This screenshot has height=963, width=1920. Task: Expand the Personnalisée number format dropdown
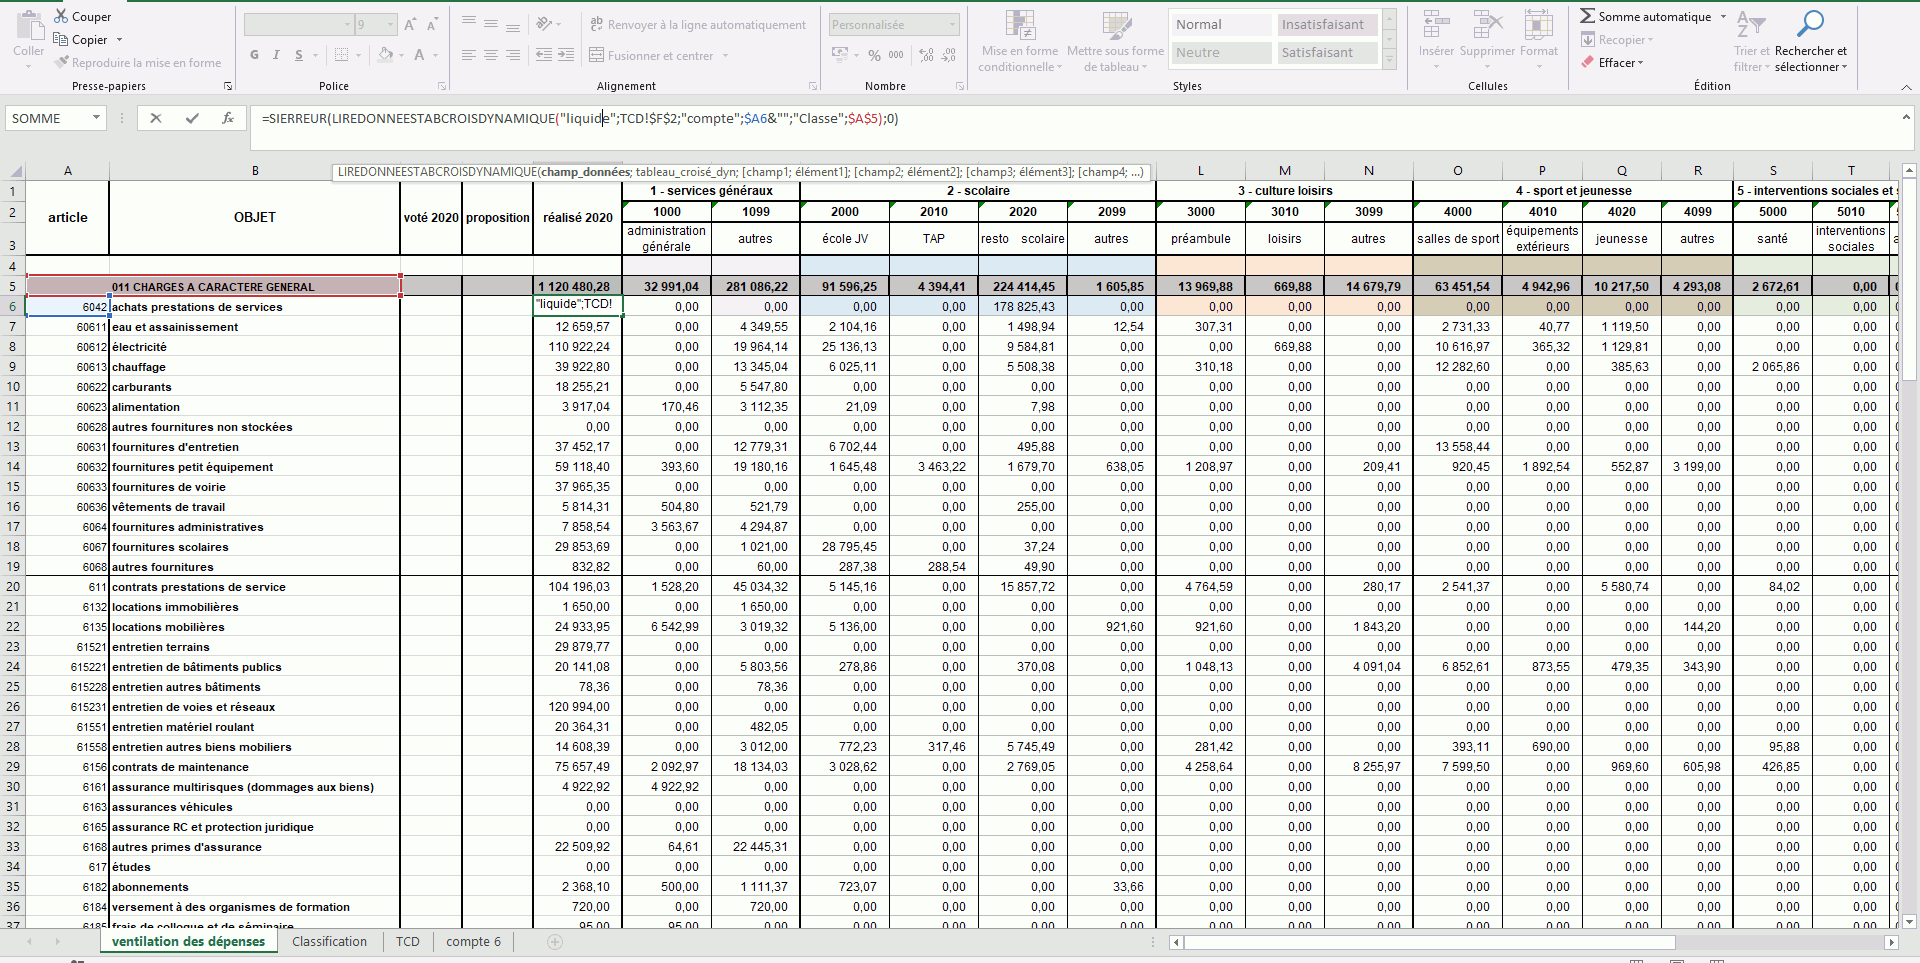click(951, 24)
